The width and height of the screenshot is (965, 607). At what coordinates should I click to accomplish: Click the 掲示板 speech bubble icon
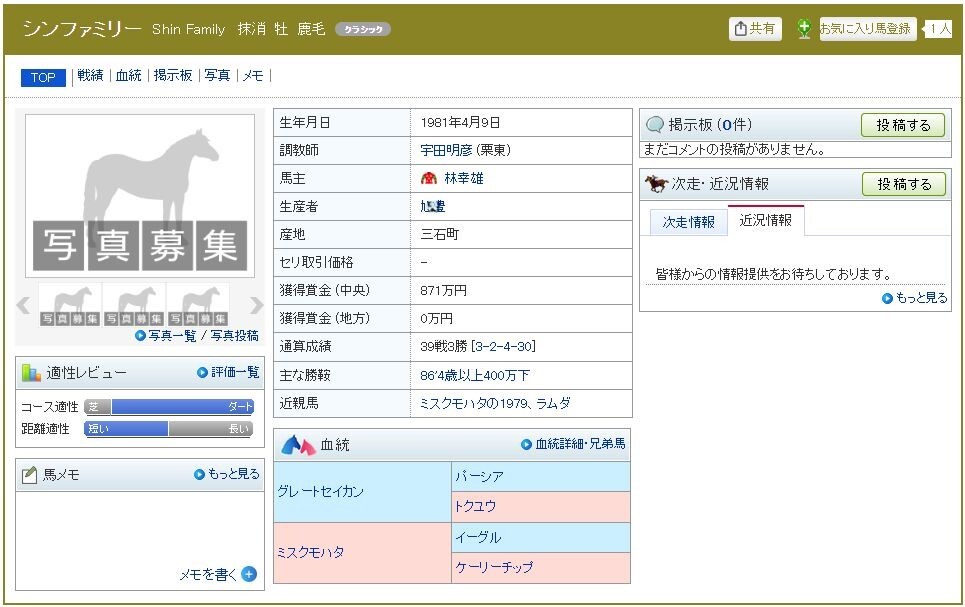coord(654,125)
